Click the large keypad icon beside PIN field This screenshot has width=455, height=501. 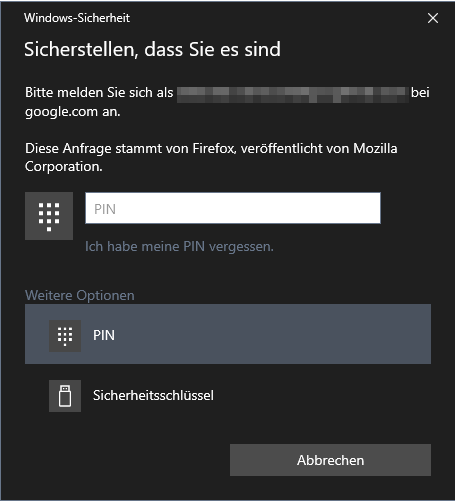click(49, 216)
